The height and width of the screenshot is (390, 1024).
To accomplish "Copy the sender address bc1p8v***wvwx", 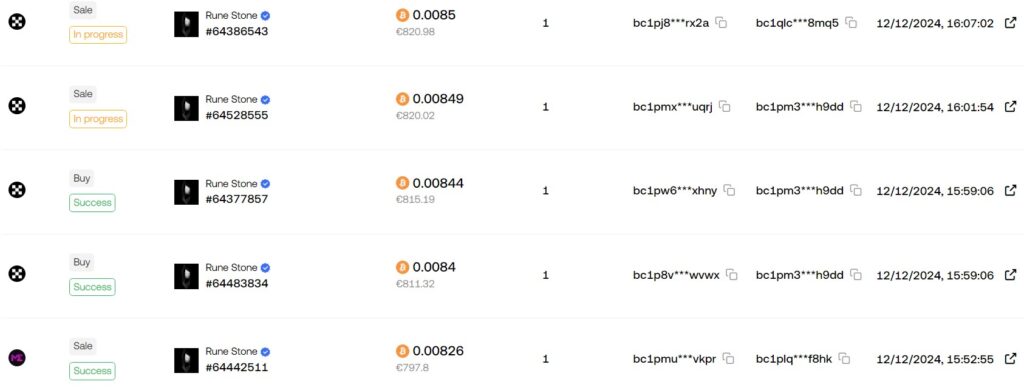I will pyautogui.click(x=732, y=275).
